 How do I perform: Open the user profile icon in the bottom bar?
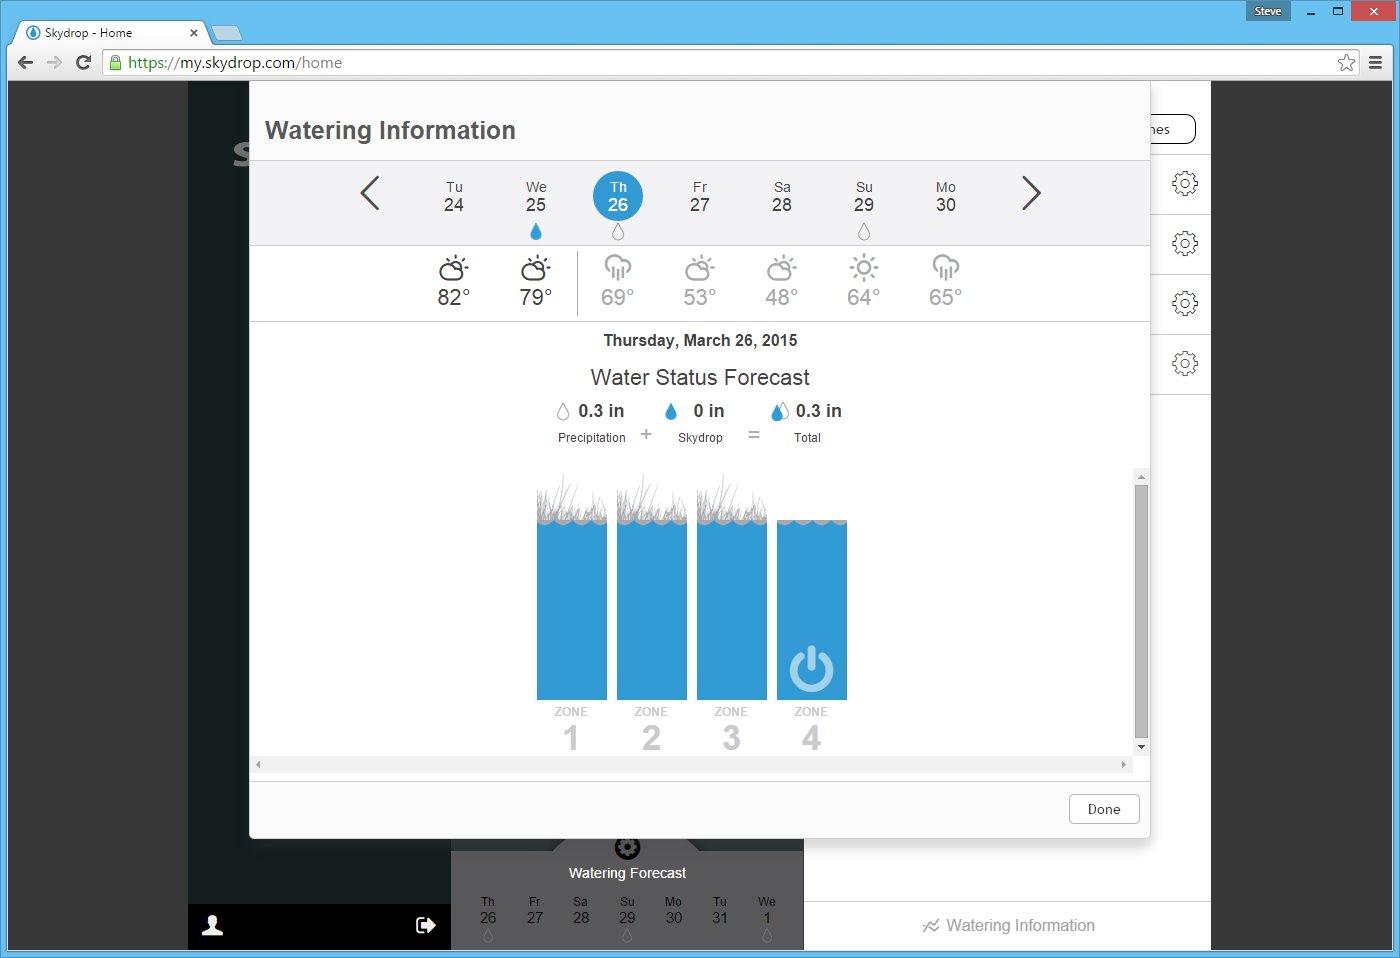(x=212, y=925)
